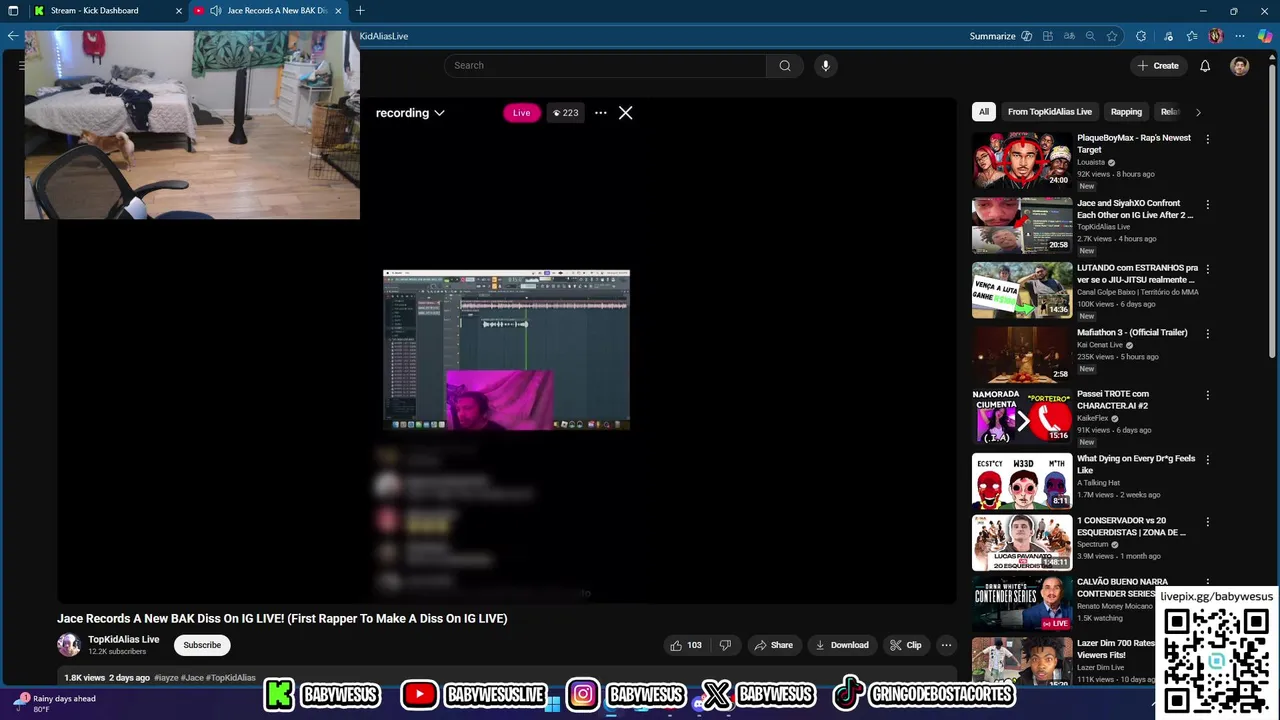Open options for PlaqueBoyMax video
Image resolution: width=1280 pixels, height=720 pixels.
coord(1207,139)
